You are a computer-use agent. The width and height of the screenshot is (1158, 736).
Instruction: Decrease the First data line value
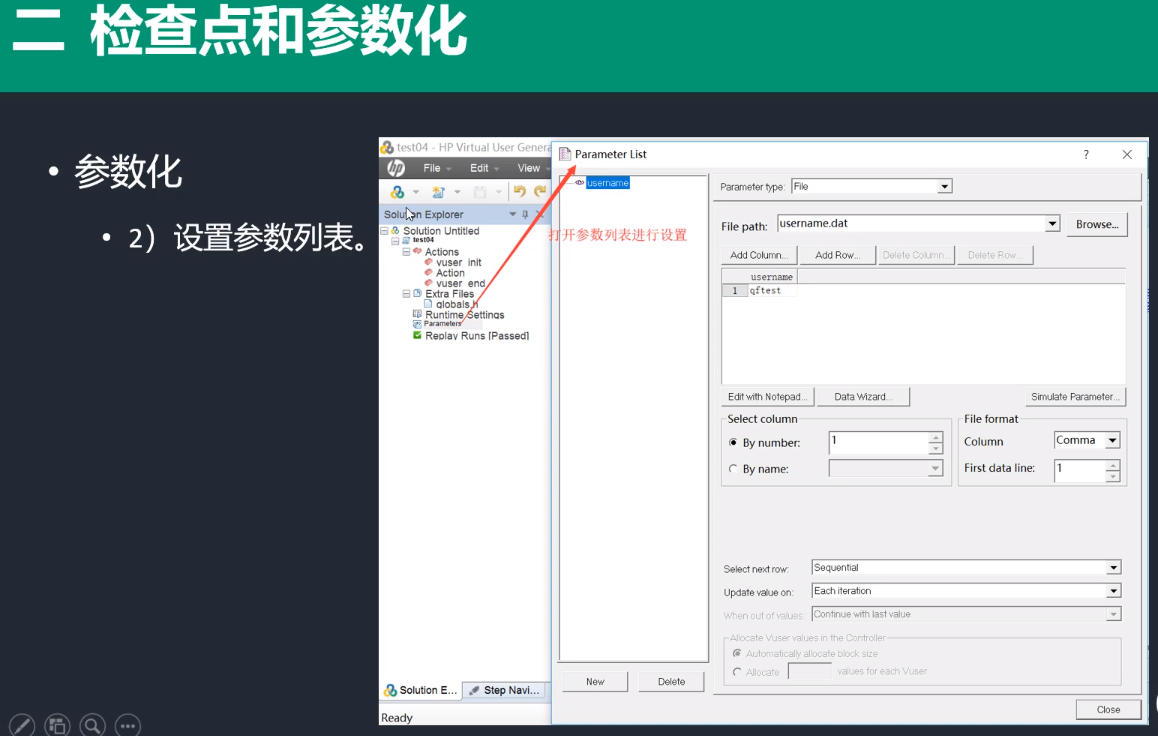(x=1112, y=475)
